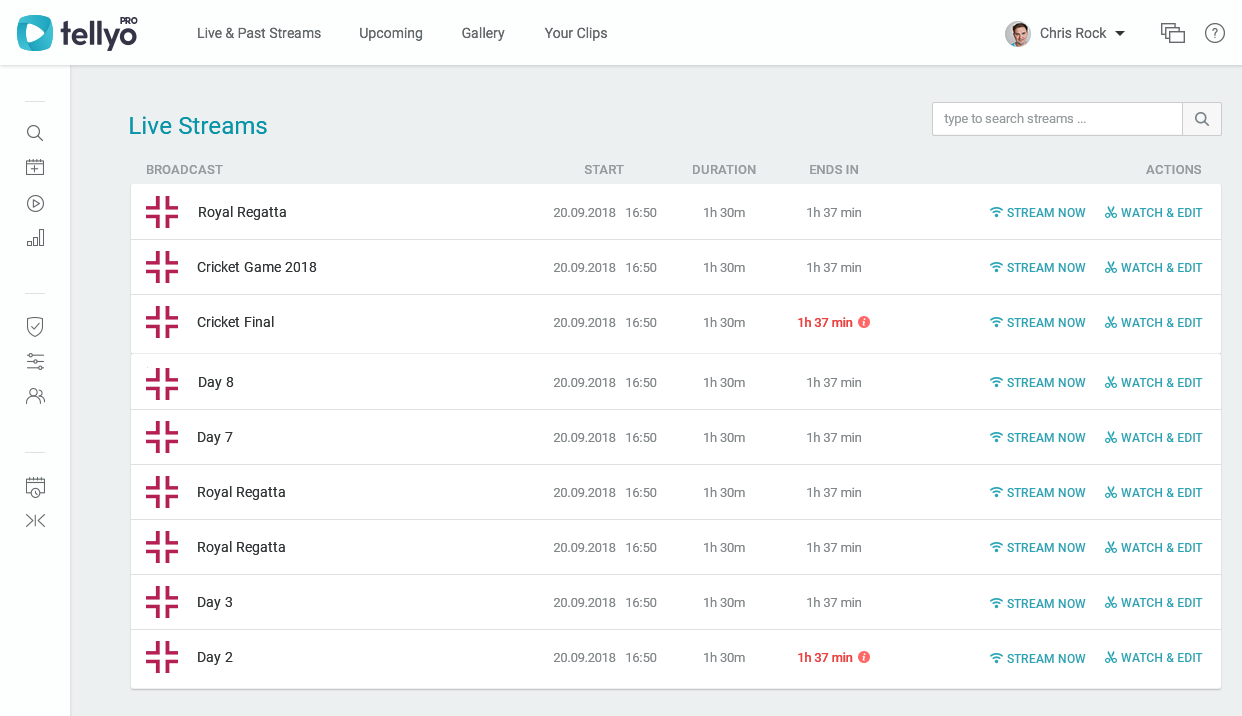Screen dimensions: 1242x716
Task: Select the 'Cricket Game 2018' broadcast name
Action: click(257, 267)
